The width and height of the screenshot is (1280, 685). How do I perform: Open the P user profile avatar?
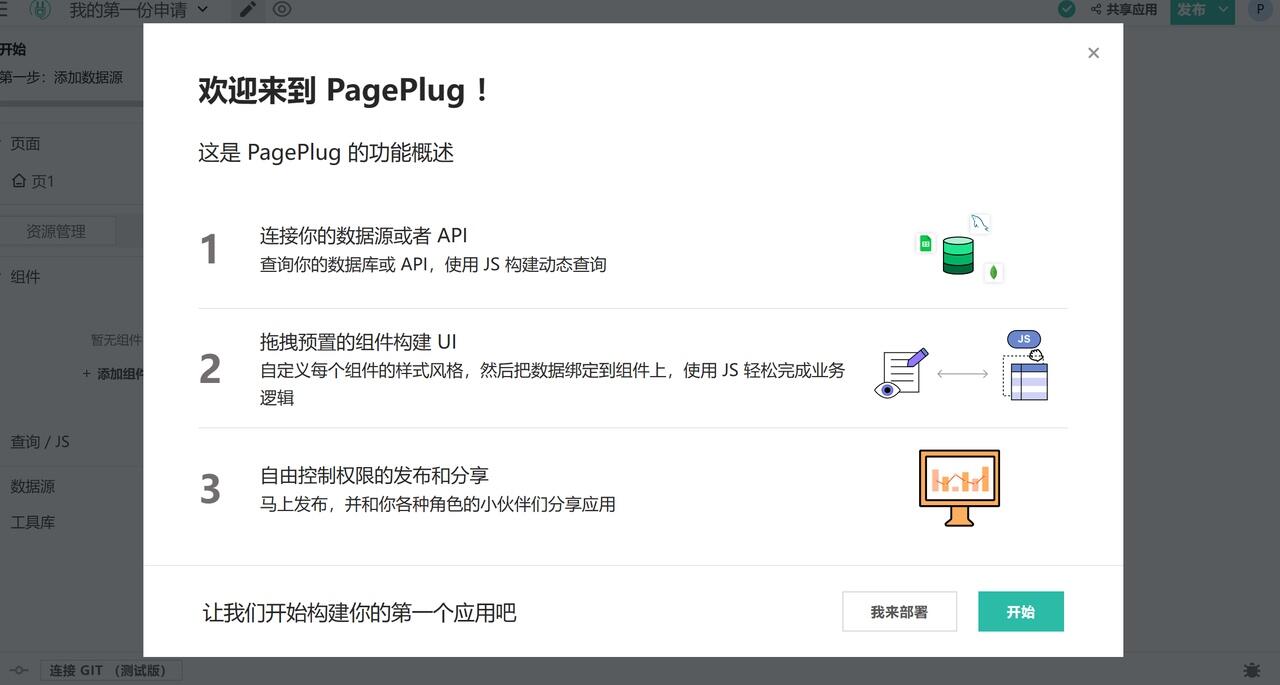[x=1260, y=10]
